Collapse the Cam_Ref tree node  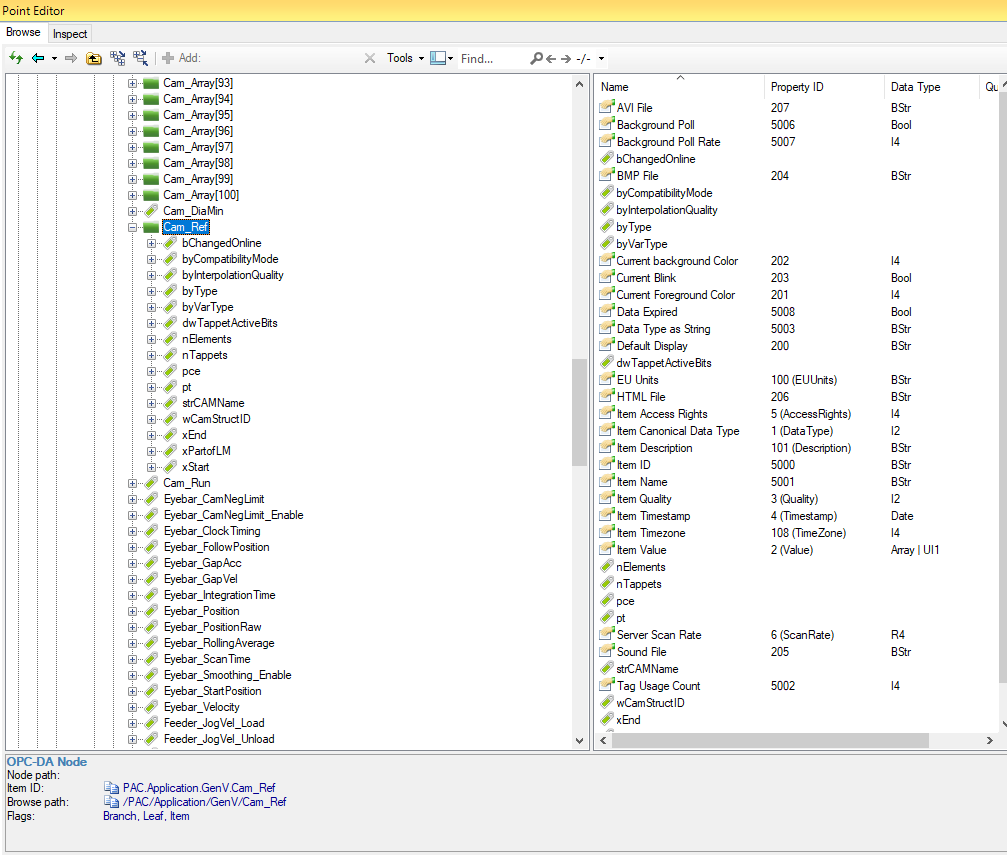[x=133, y=227]
